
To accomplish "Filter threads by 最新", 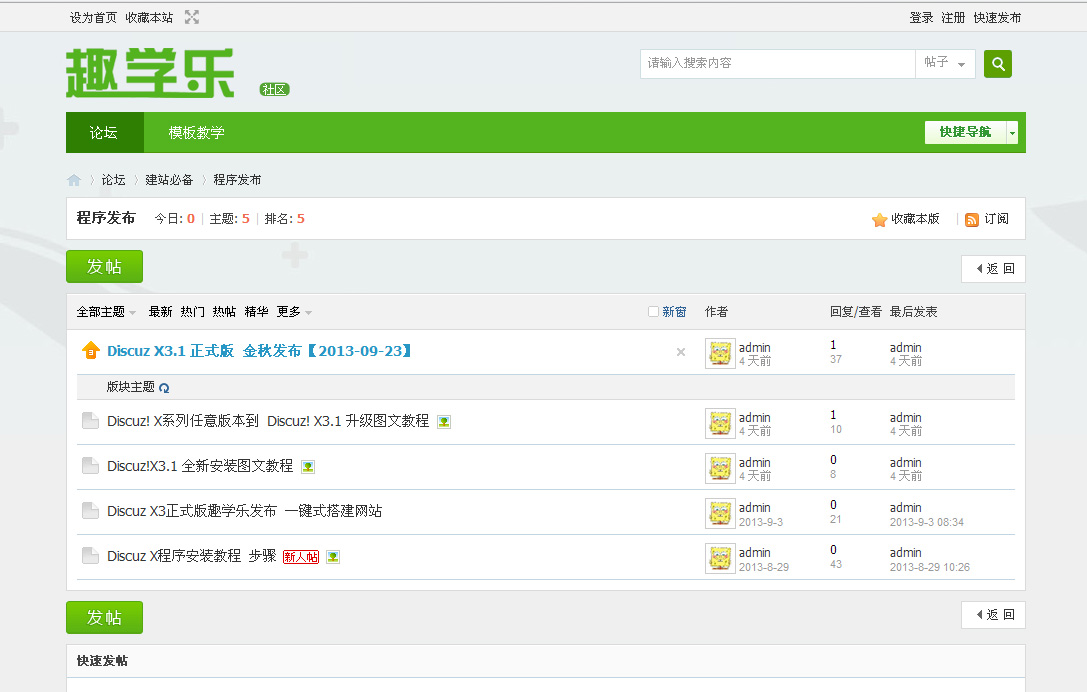I will (x=160, y=312).
